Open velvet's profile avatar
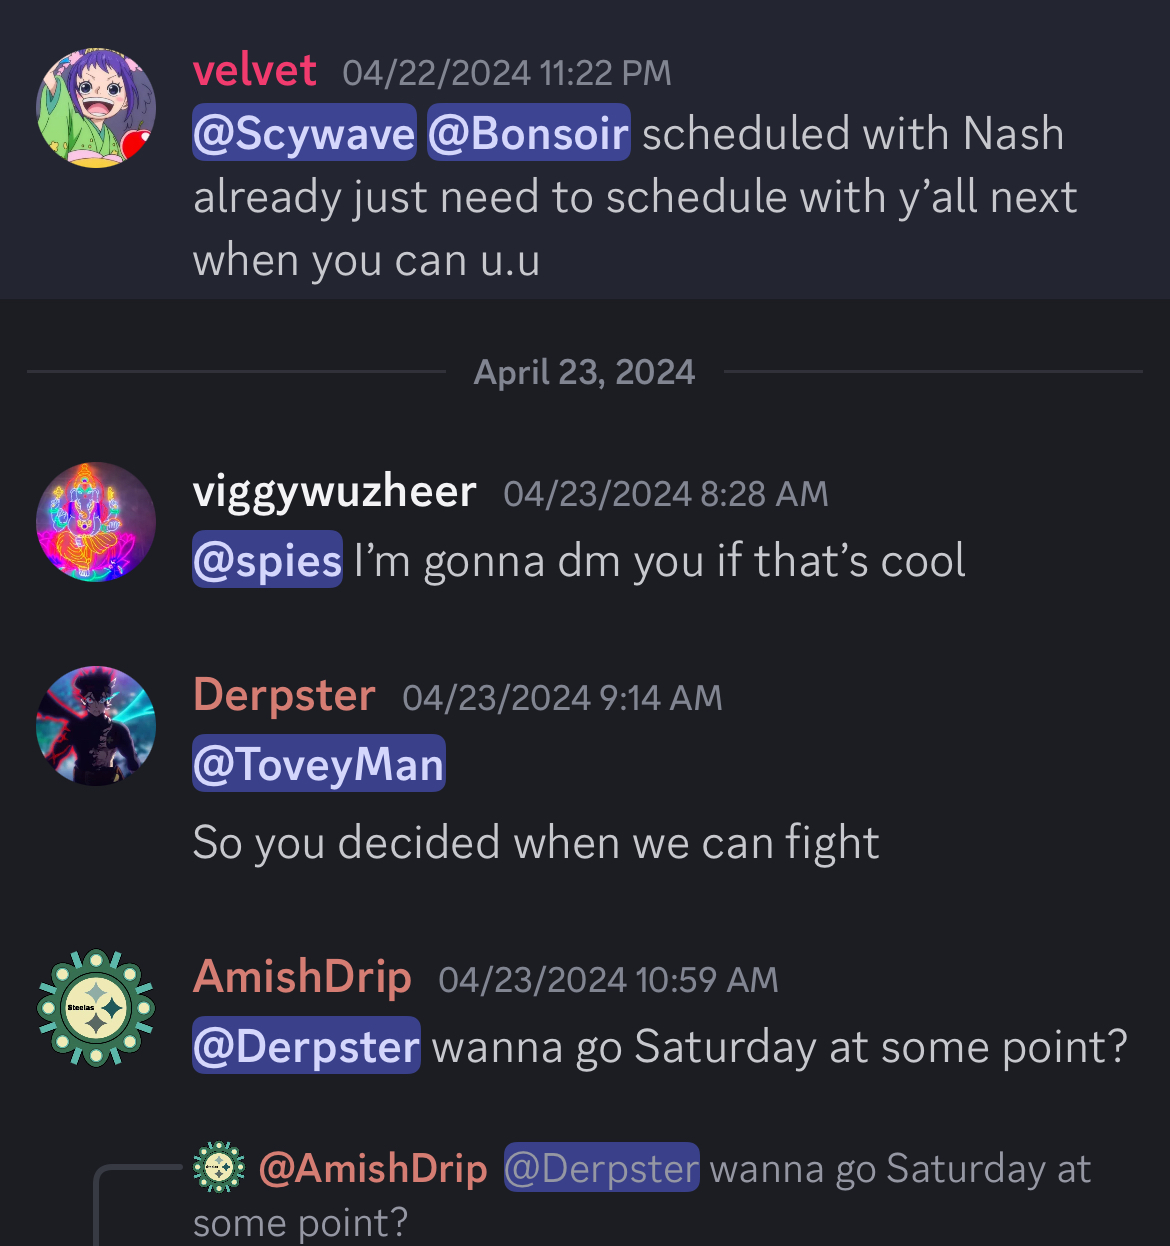 pyautogui.click(x=96, y=108)
